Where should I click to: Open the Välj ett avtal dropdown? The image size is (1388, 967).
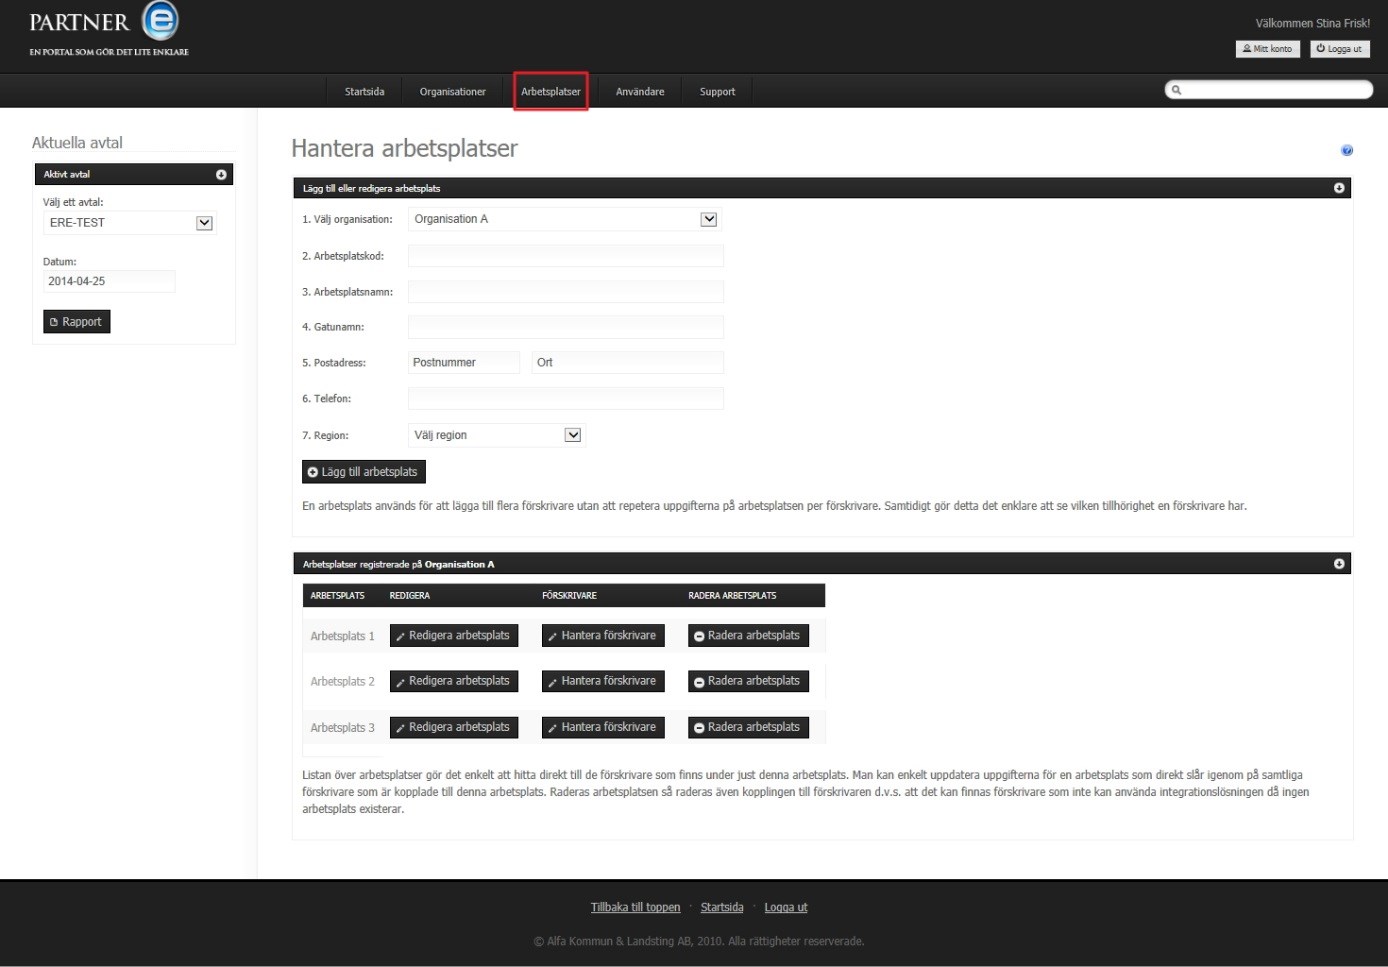130,223
